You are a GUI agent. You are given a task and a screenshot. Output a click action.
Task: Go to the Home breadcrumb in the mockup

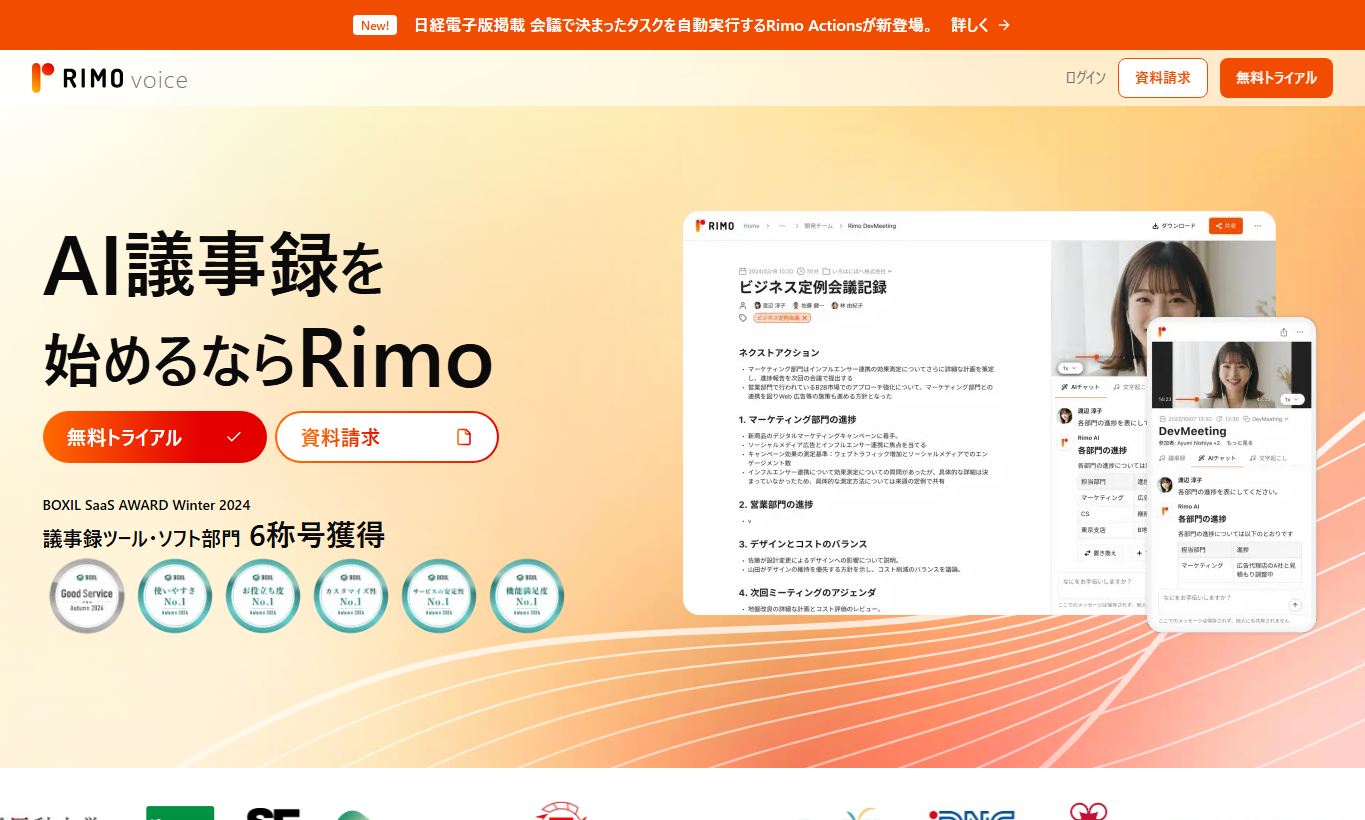pos(751,226)
